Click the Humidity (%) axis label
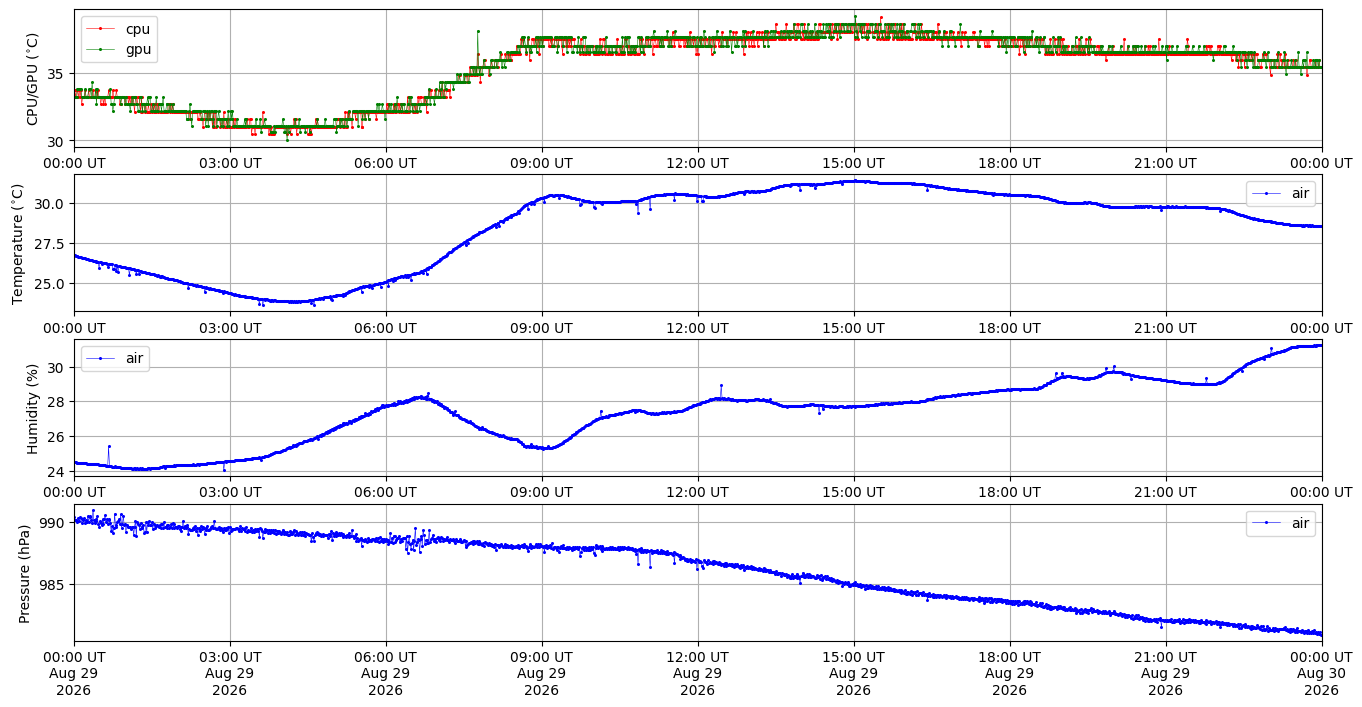 pos(33,408)
